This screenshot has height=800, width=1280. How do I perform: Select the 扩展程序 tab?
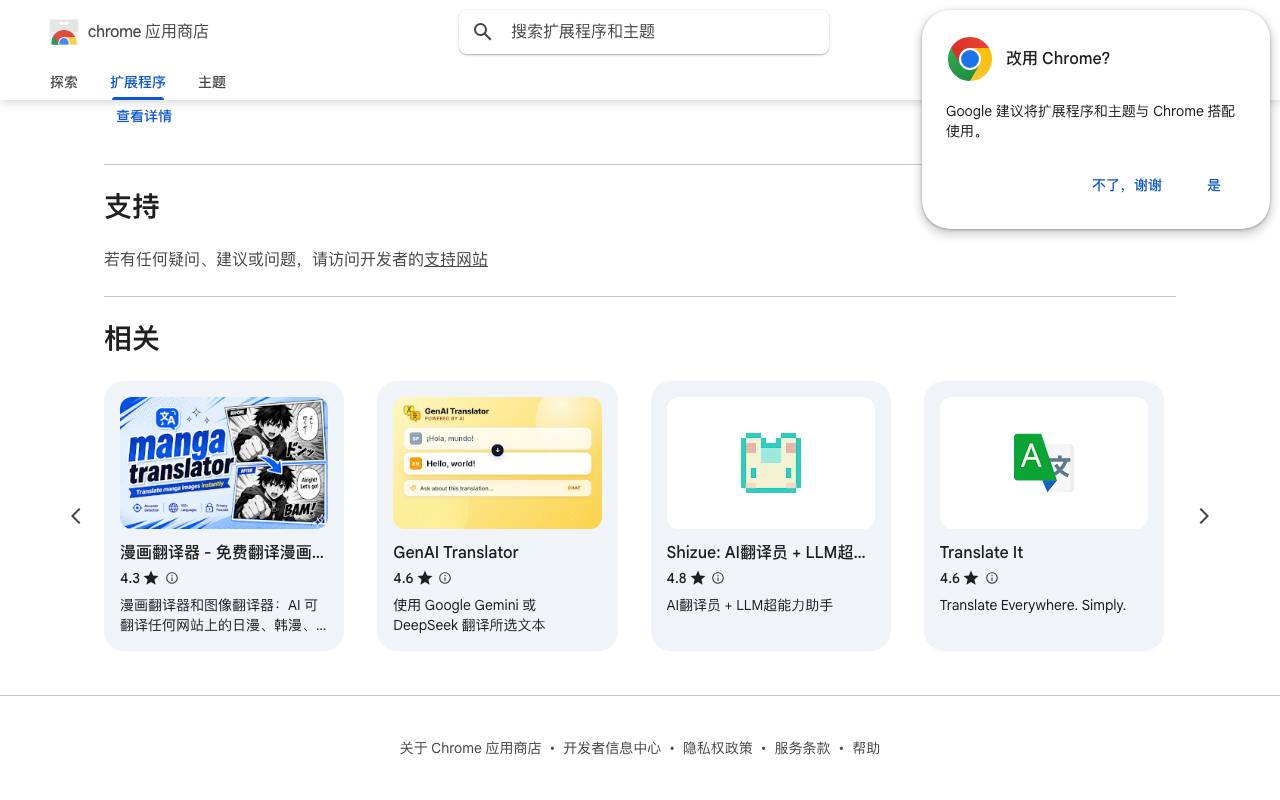coord(138,82)
